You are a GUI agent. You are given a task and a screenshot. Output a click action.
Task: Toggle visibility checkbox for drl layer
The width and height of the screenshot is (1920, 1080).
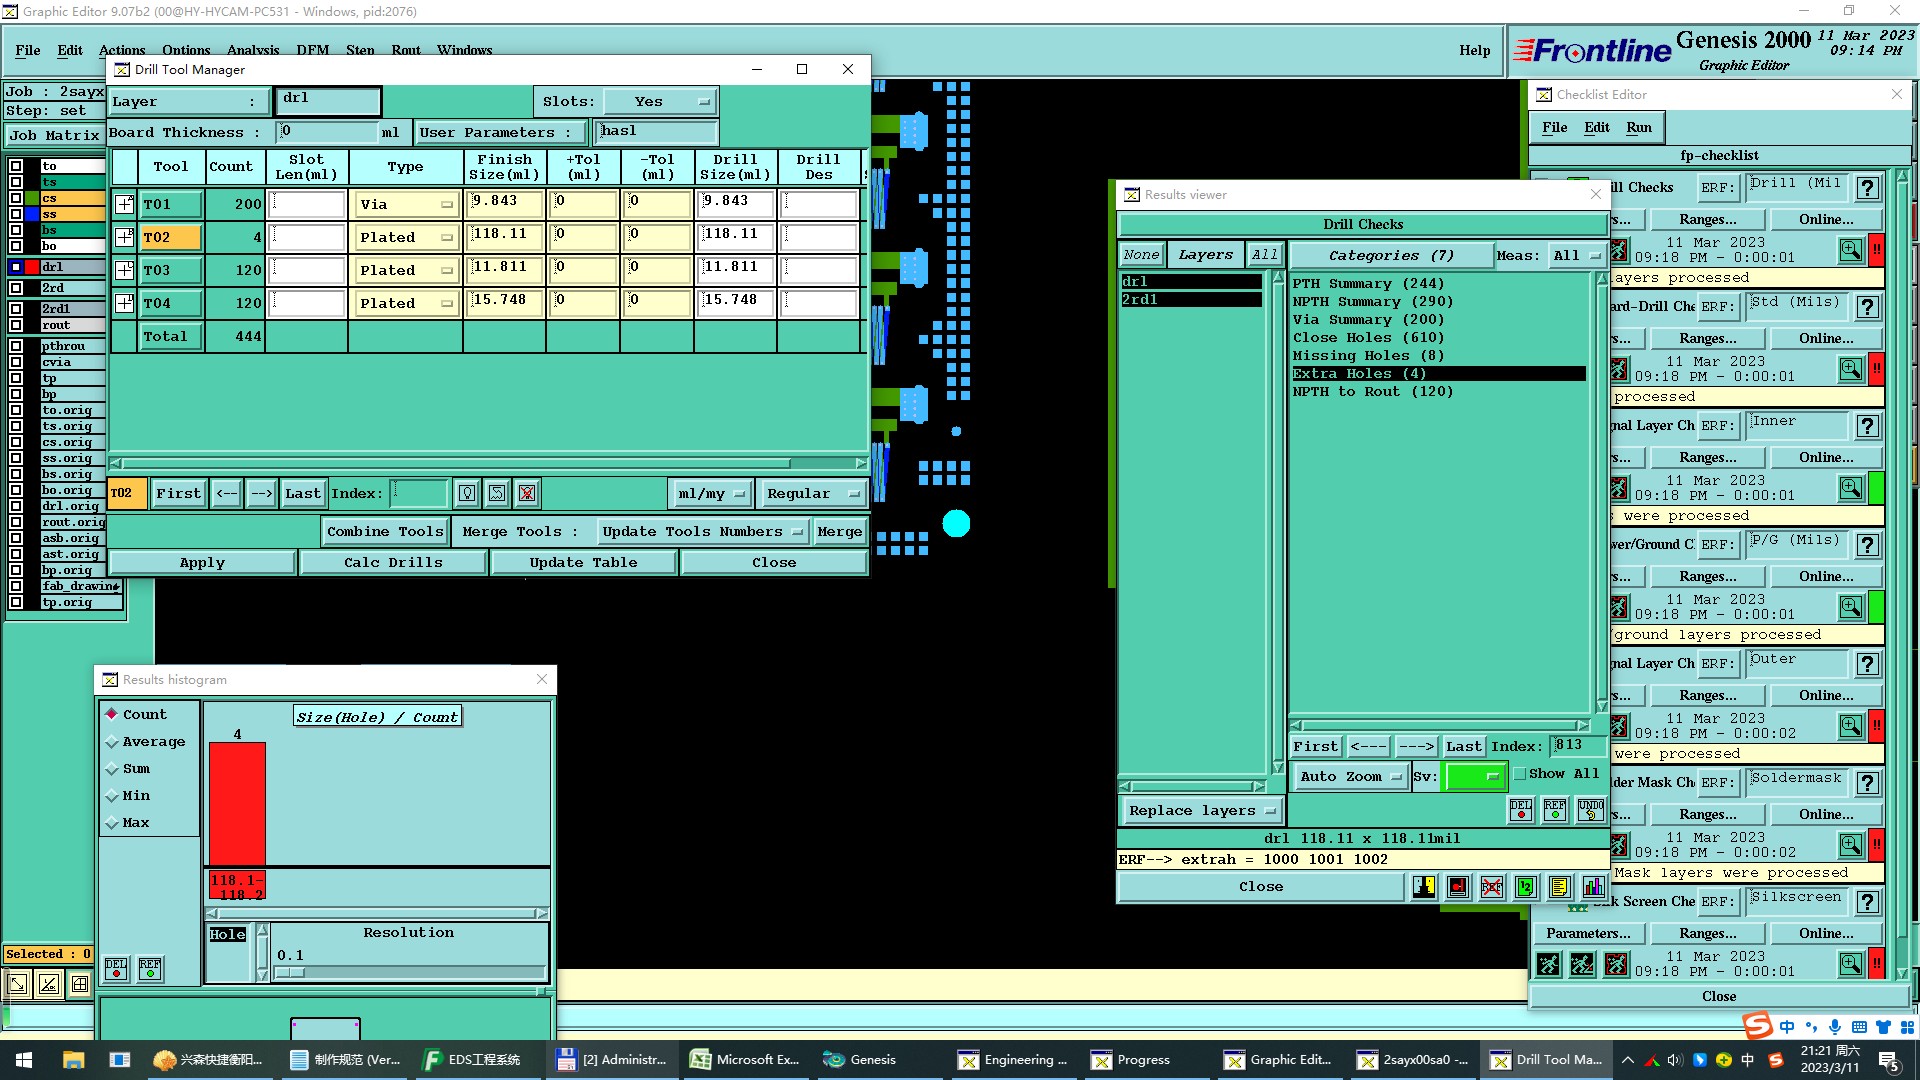point(16,267)
